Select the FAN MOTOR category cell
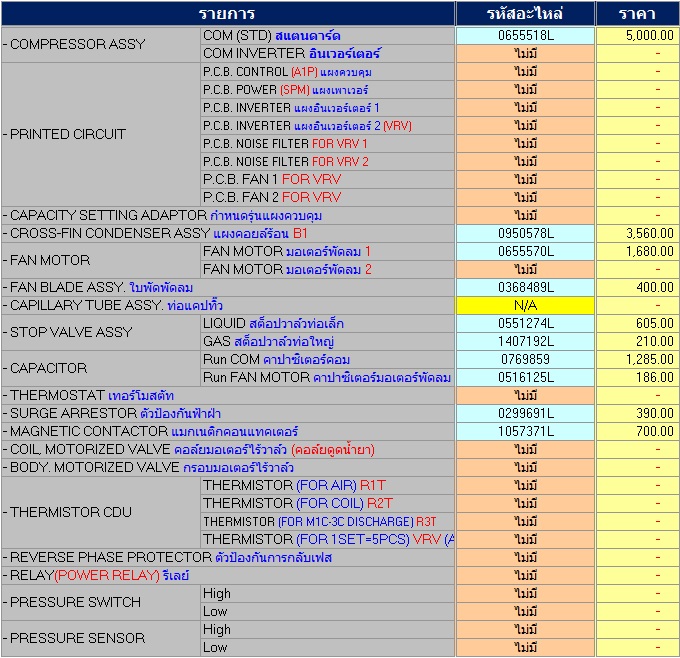 coord(101,260)
